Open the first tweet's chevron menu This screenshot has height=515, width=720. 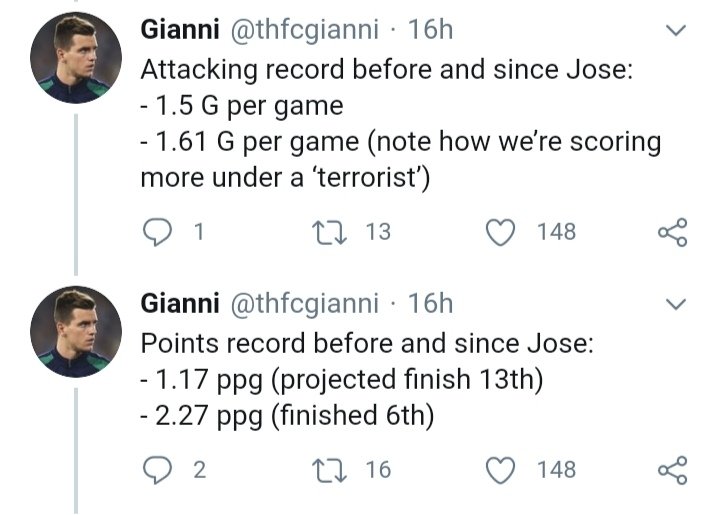676,33
